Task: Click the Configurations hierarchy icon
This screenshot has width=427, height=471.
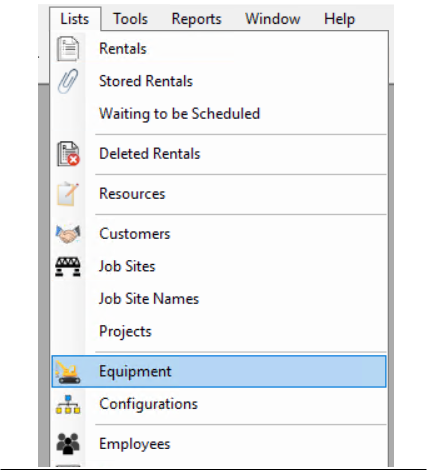Action: (68, 404)
